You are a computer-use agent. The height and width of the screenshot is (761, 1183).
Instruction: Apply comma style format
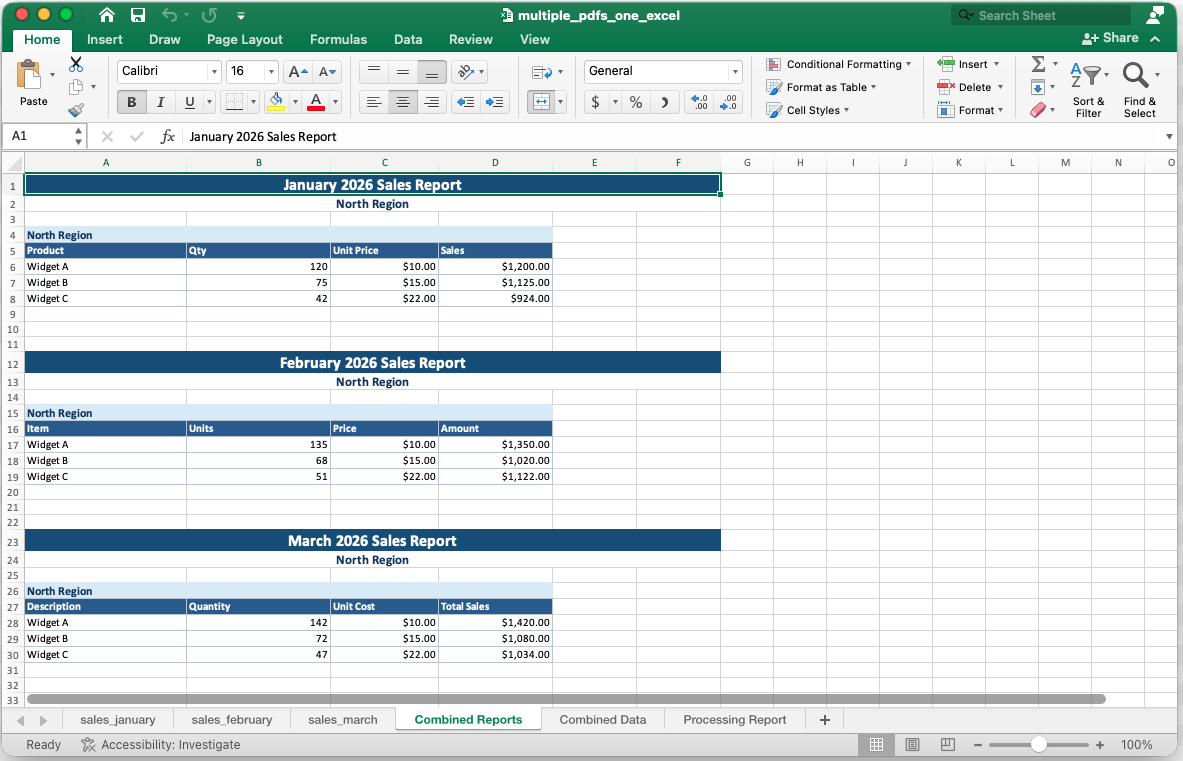pos(665,102)
